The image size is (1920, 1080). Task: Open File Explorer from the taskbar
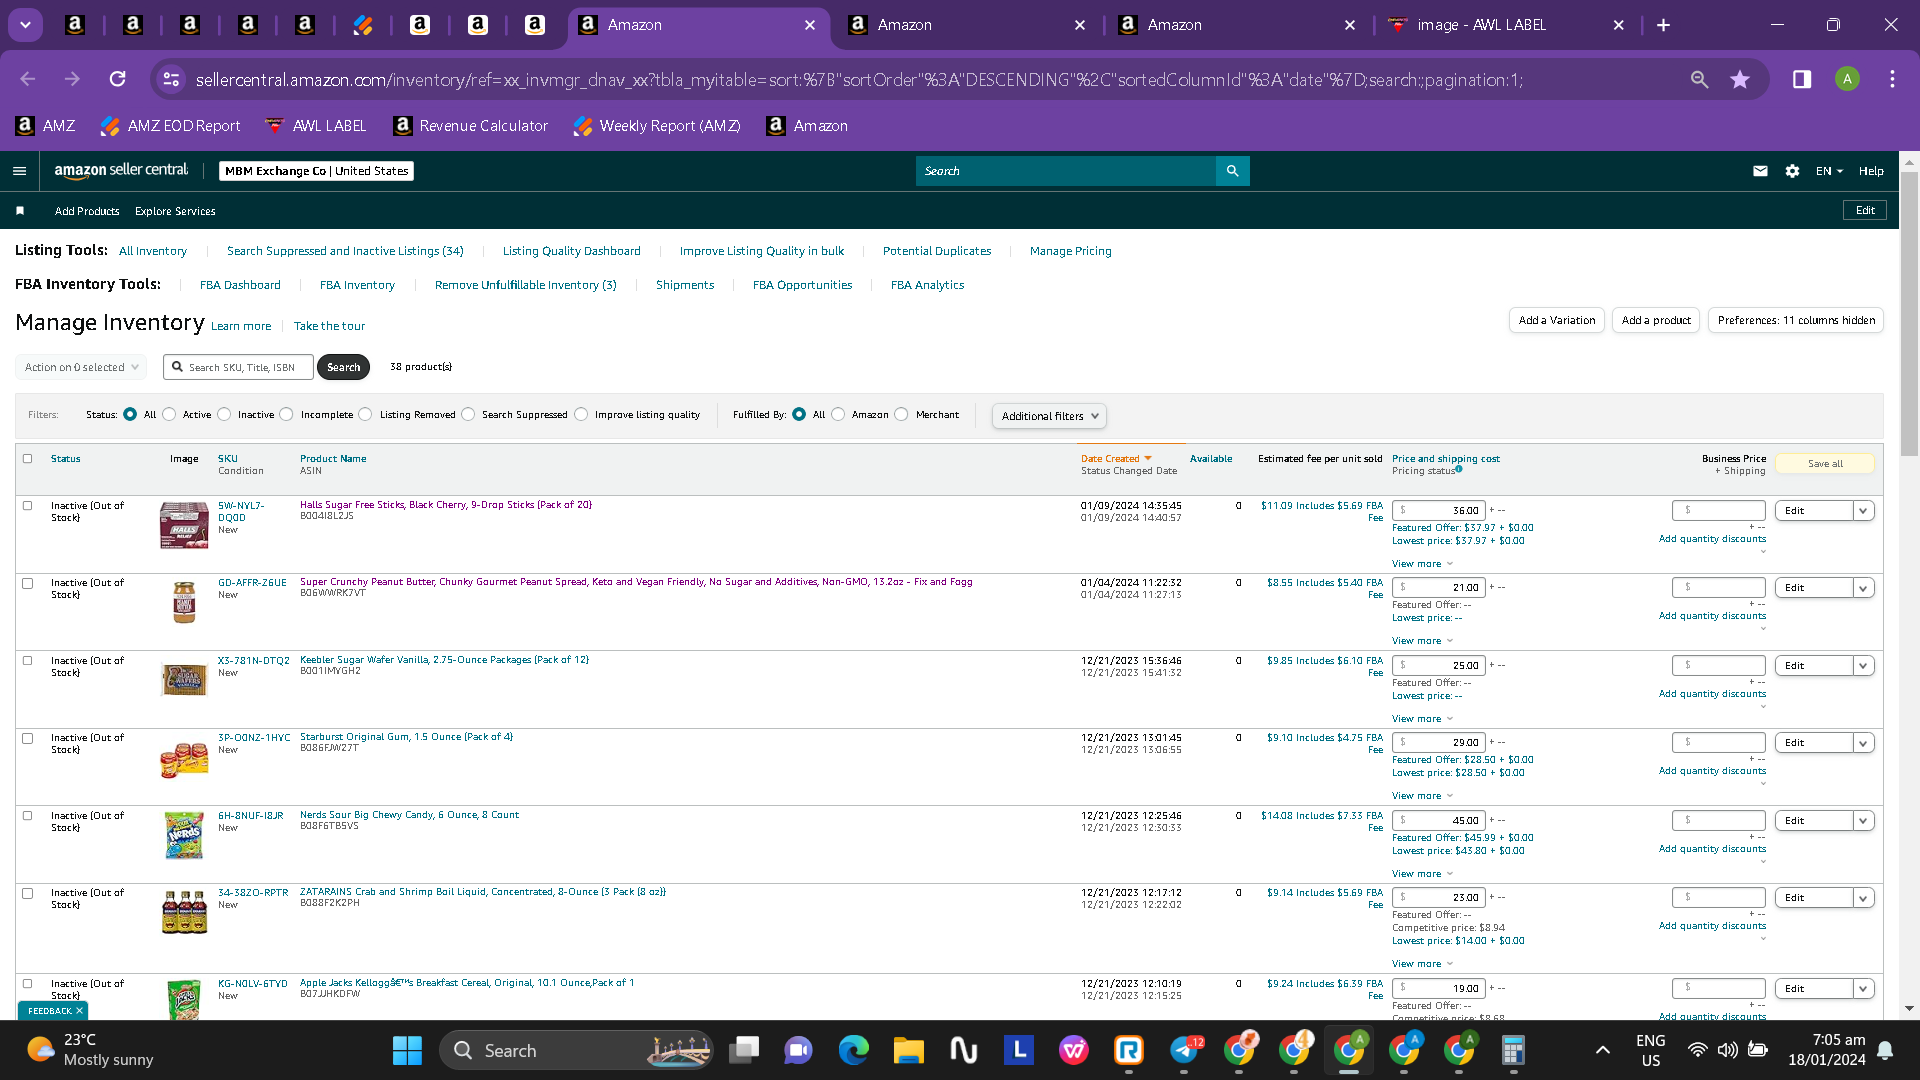tap(909, 1050)
